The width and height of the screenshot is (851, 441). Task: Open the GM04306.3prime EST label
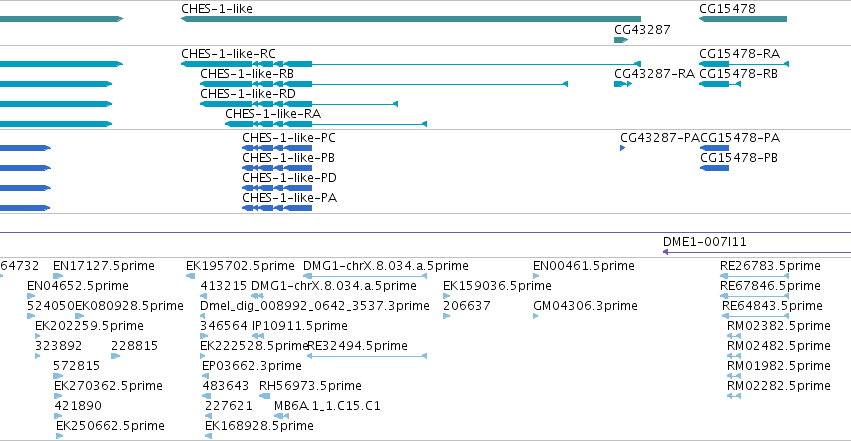[585, 306]
